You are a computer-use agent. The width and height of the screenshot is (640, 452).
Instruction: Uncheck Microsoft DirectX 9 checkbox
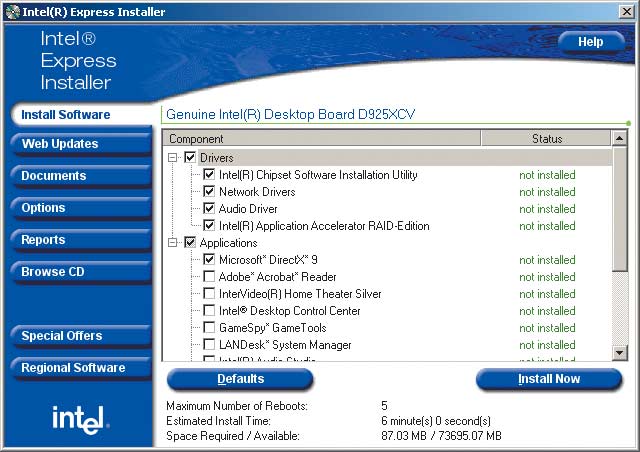(x=209, y=259)
